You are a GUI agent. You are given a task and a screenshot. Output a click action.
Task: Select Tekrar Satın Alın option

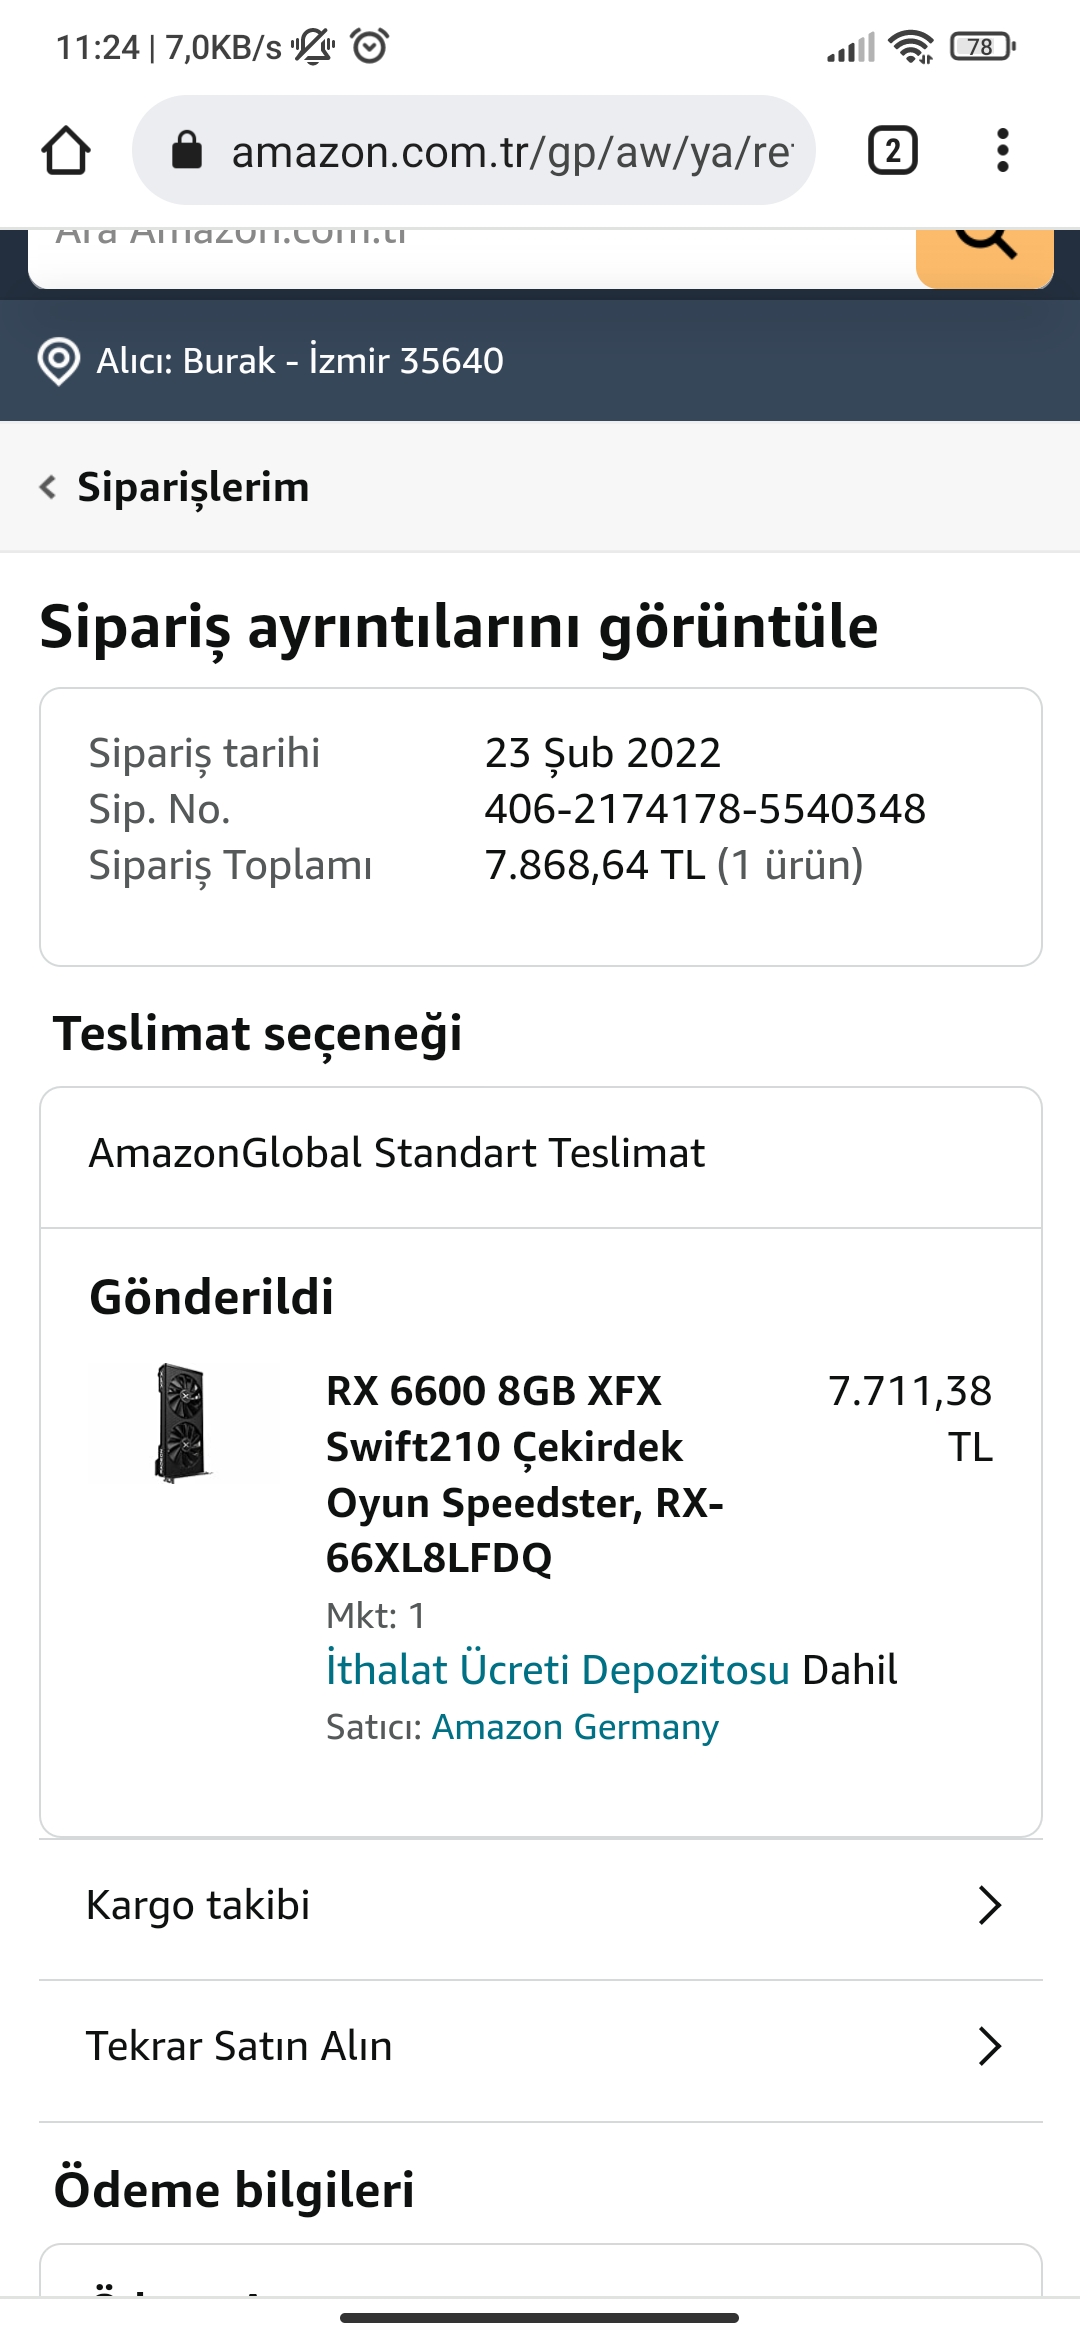239,2046
